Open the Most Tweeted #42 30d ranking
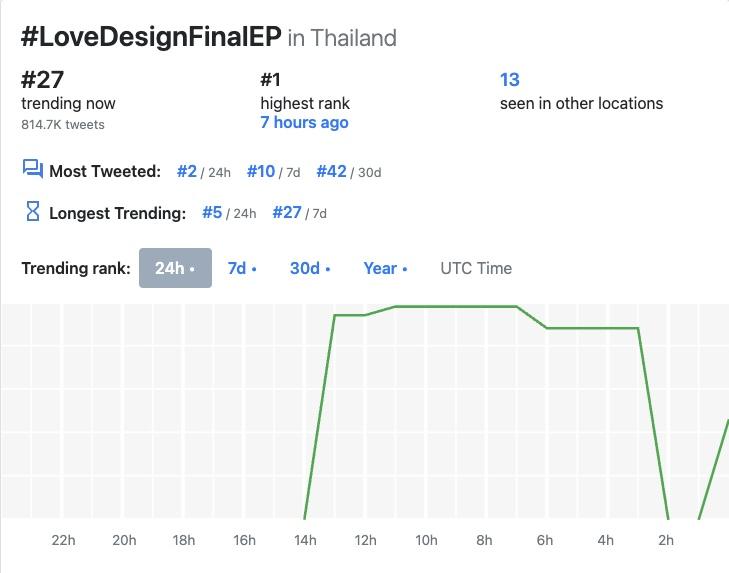 pyautogui.click(x=331, y=171)
